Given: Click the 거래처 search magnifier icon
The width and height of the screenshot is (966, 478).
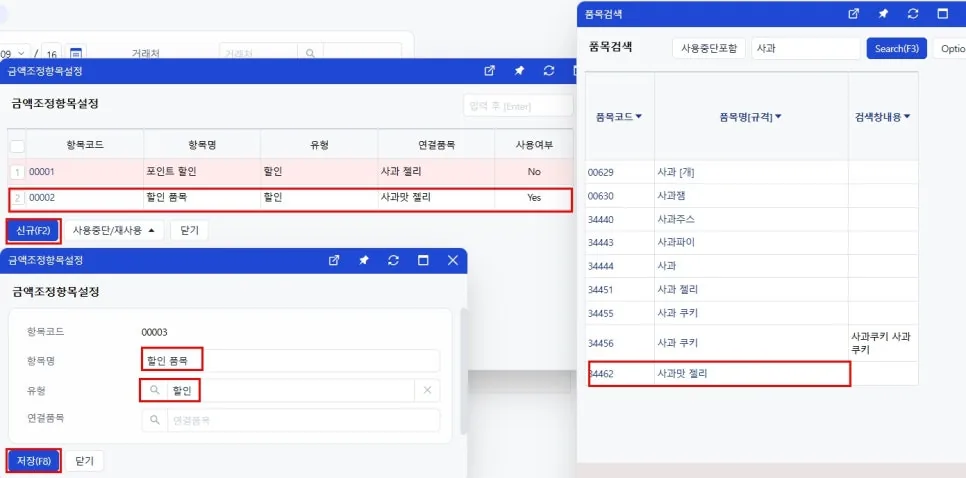Looking at the screenshot, I should (x=310, y=54).
